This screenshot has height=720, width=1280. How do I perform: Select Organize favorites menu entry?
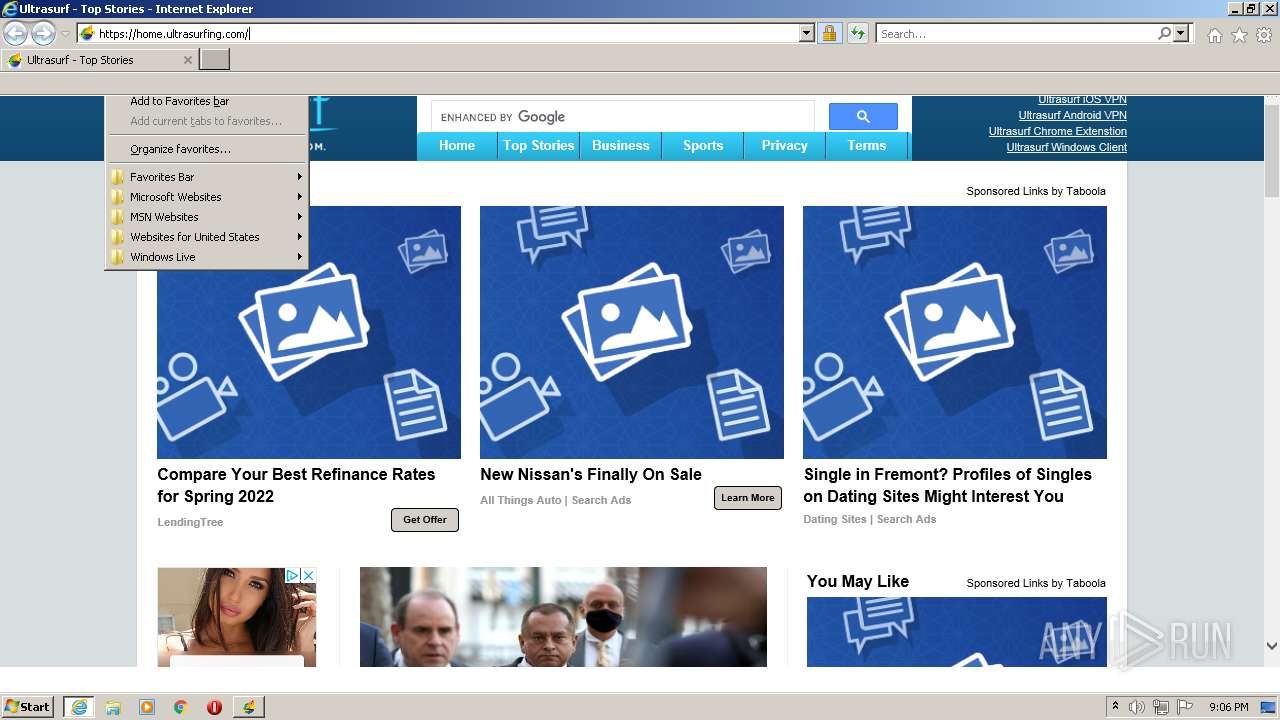[207, 149]
